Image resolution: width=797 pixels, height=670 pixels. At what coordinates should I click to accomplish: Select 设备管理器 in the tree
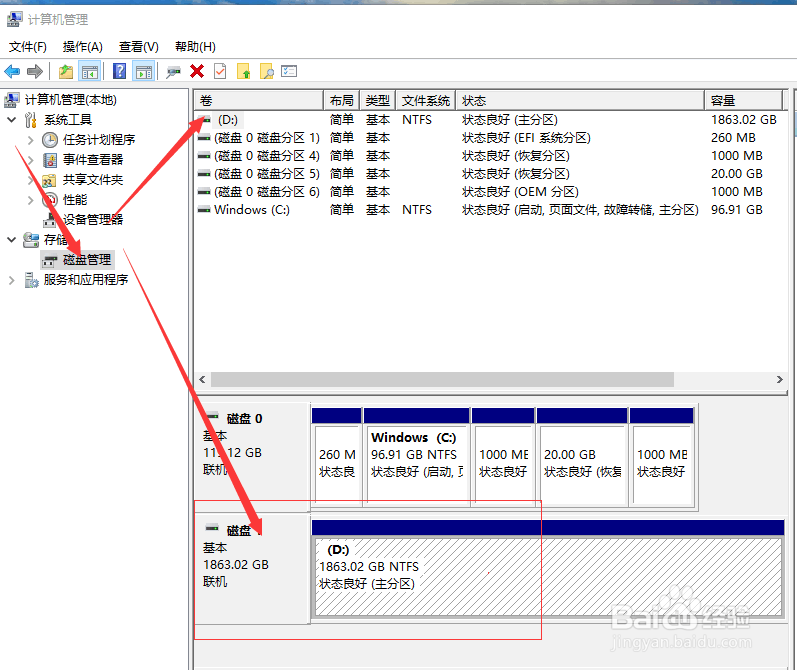[93, 220]
